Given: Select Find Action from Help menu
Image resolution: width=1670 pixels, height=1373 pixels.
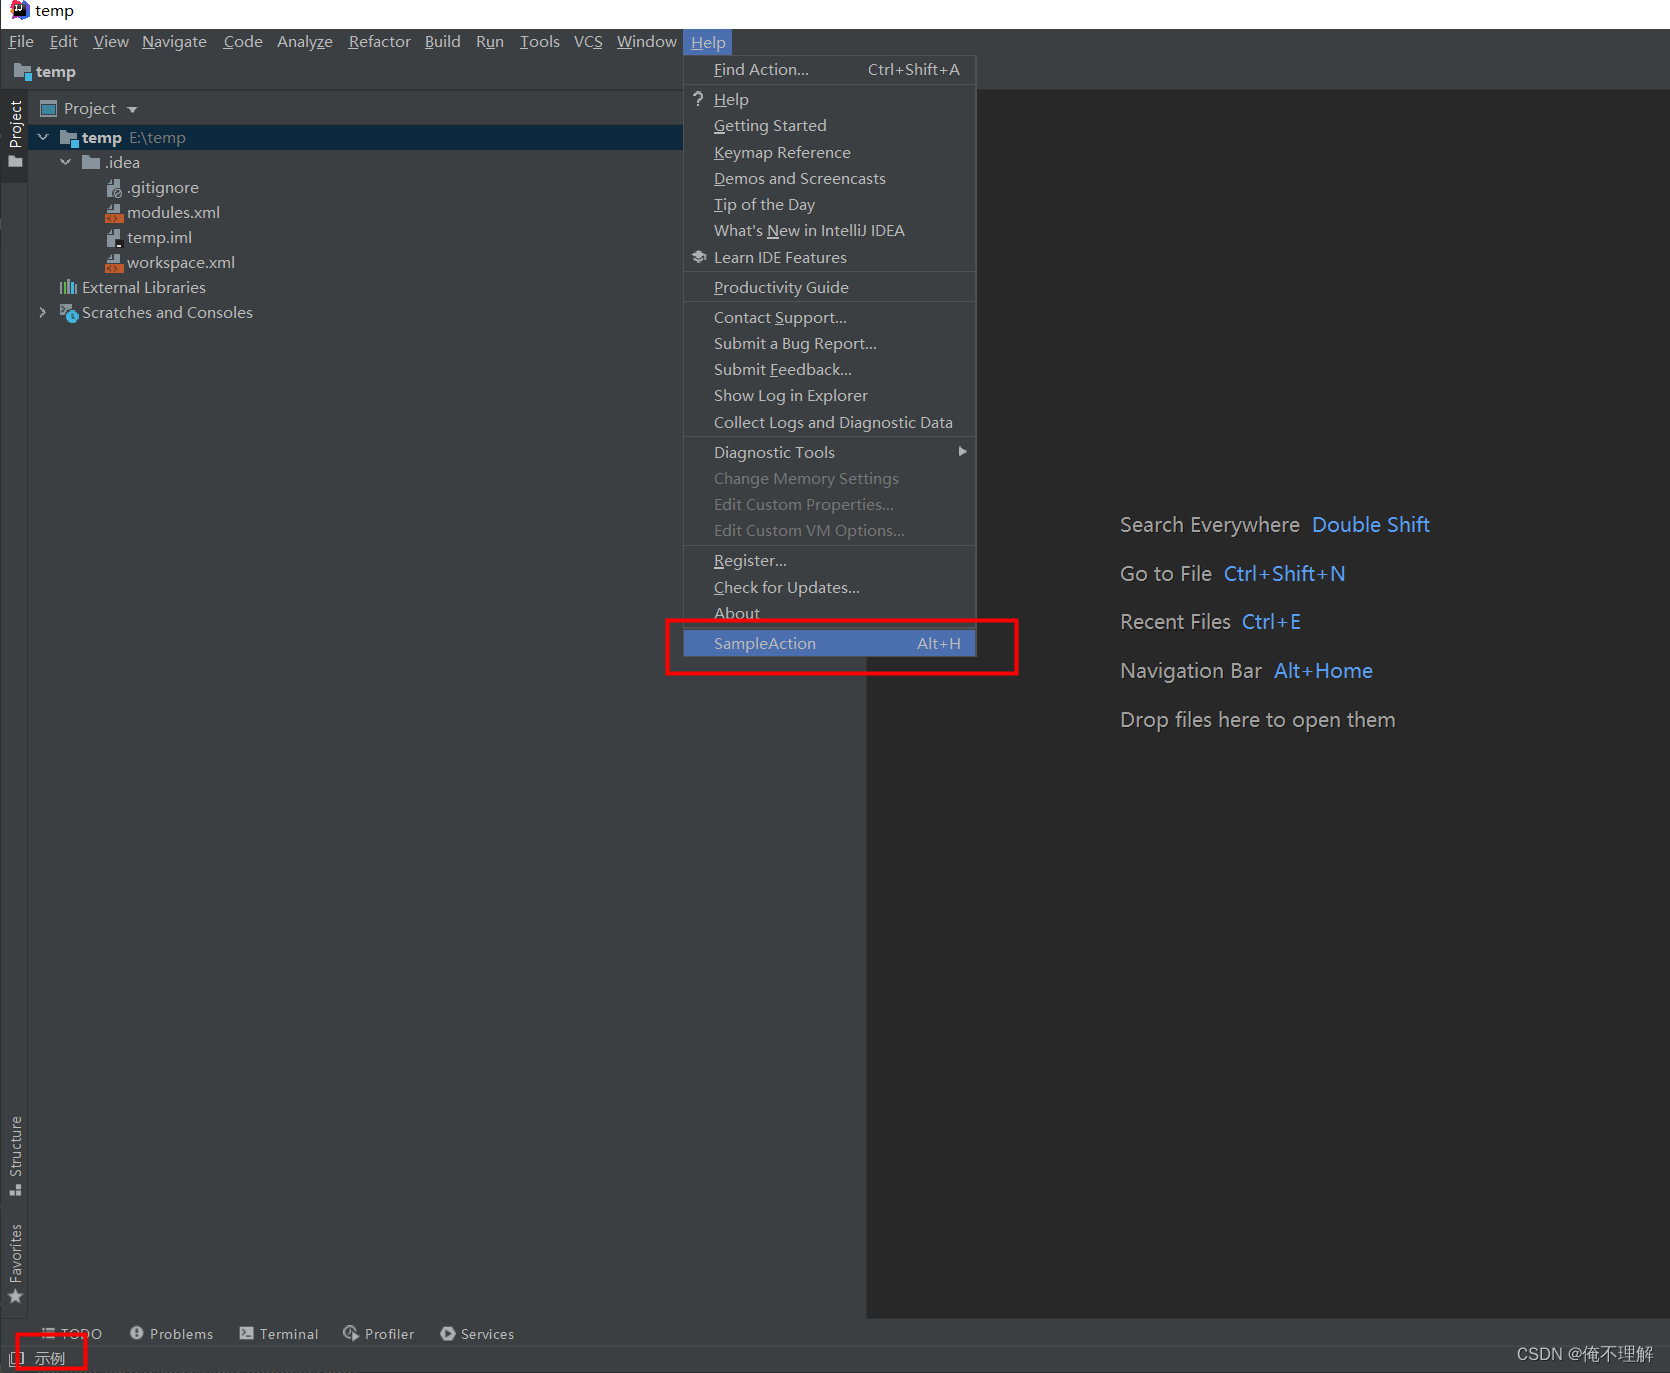Looking at the screenshot, I should (x=830, y=70).
